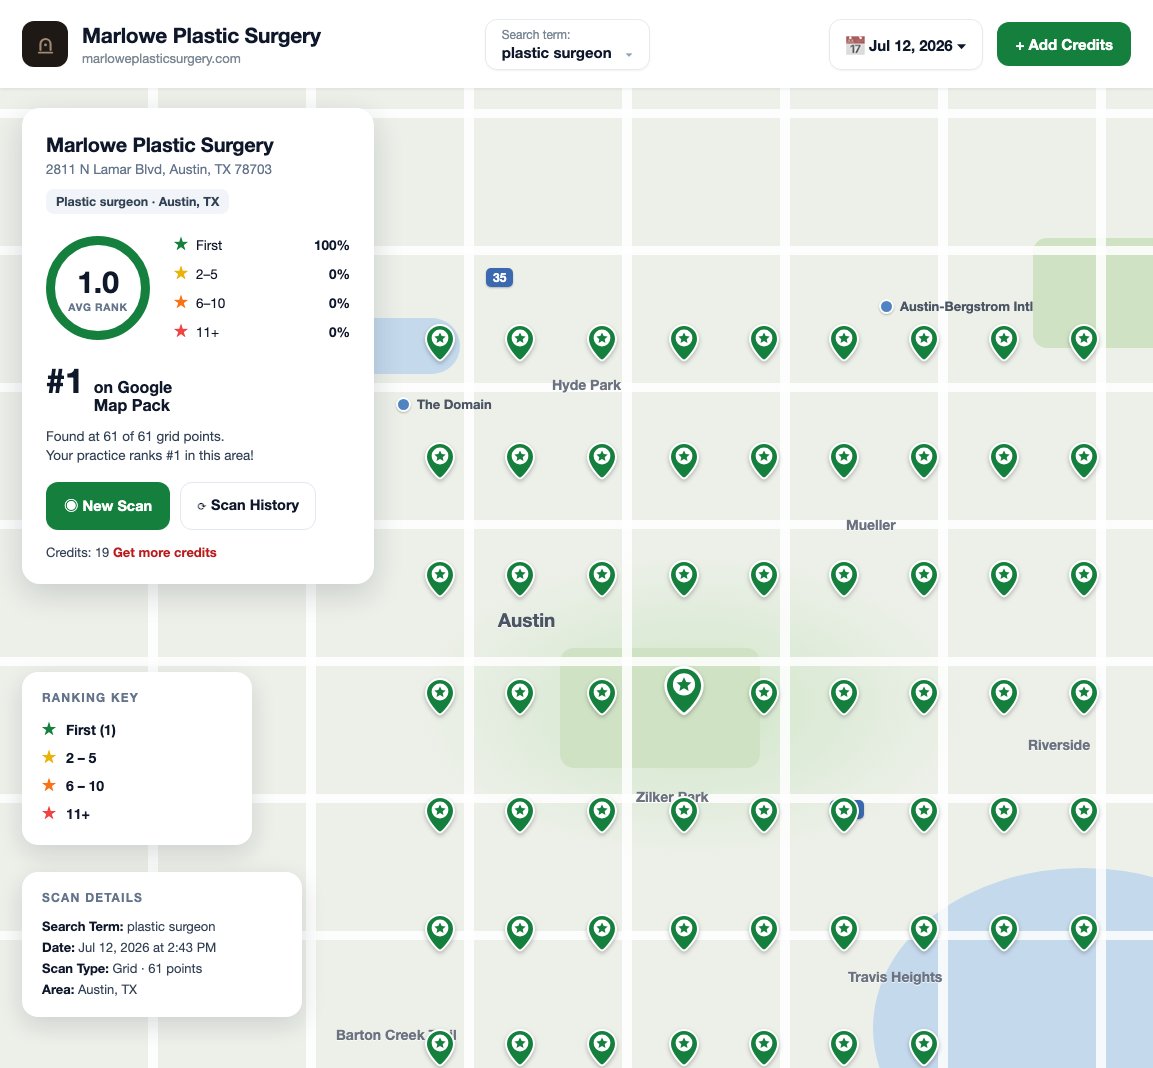Click the Credits: 19 text
Image resolution: width=1153 pixels, height=1068 pixels.
77,552
